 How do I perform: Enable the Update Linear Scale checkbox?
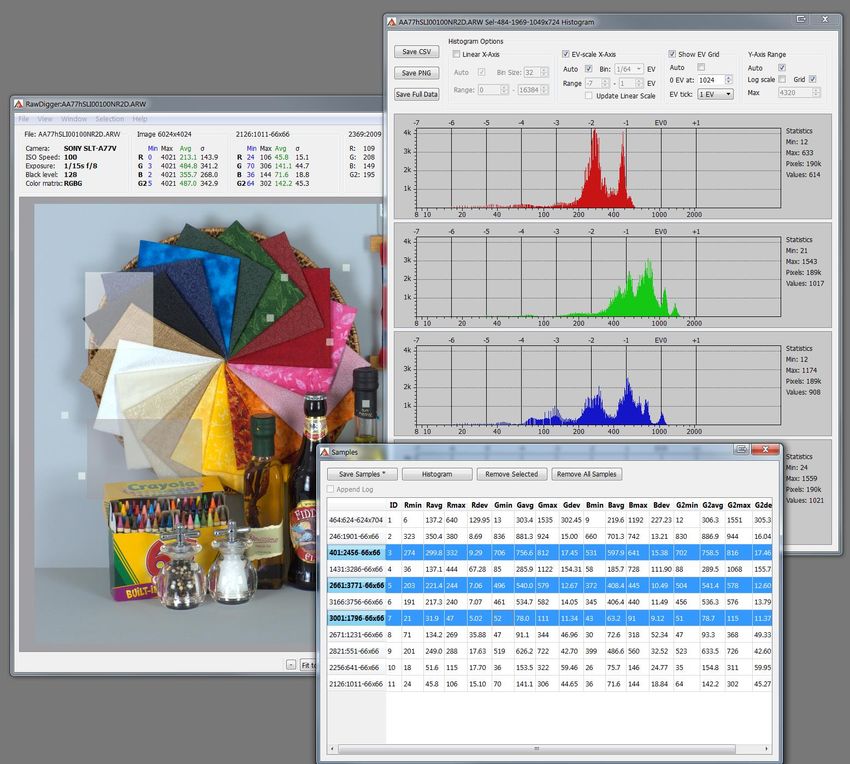pyautogui.click(x=588, y=95)
